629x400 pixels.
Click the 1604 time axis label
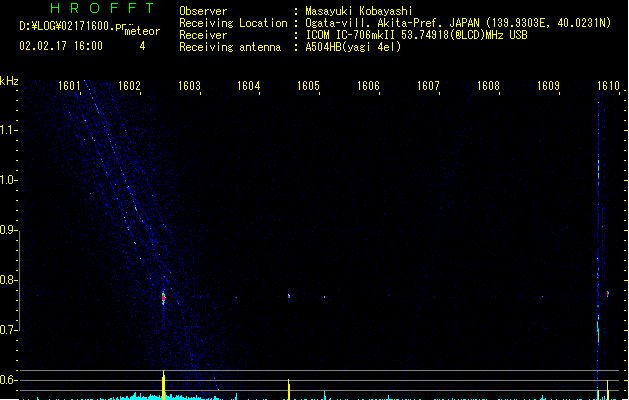pyautogui.click(x=249, y=86)
